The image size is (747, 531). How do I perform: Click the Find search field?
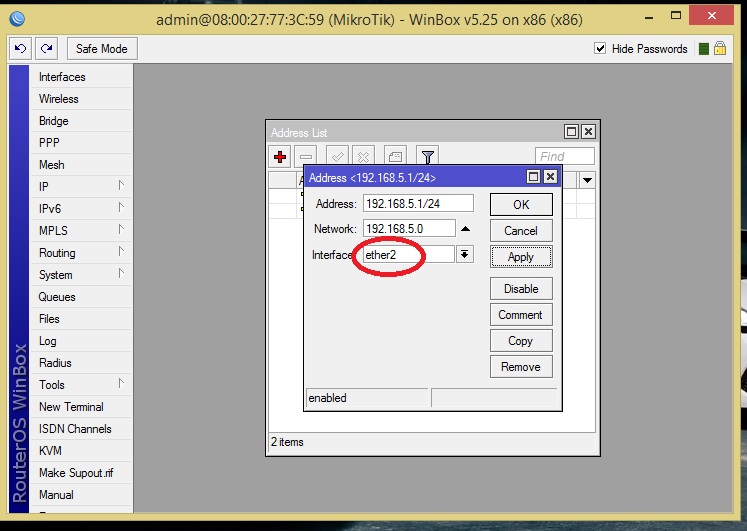[x=565, y=156]
